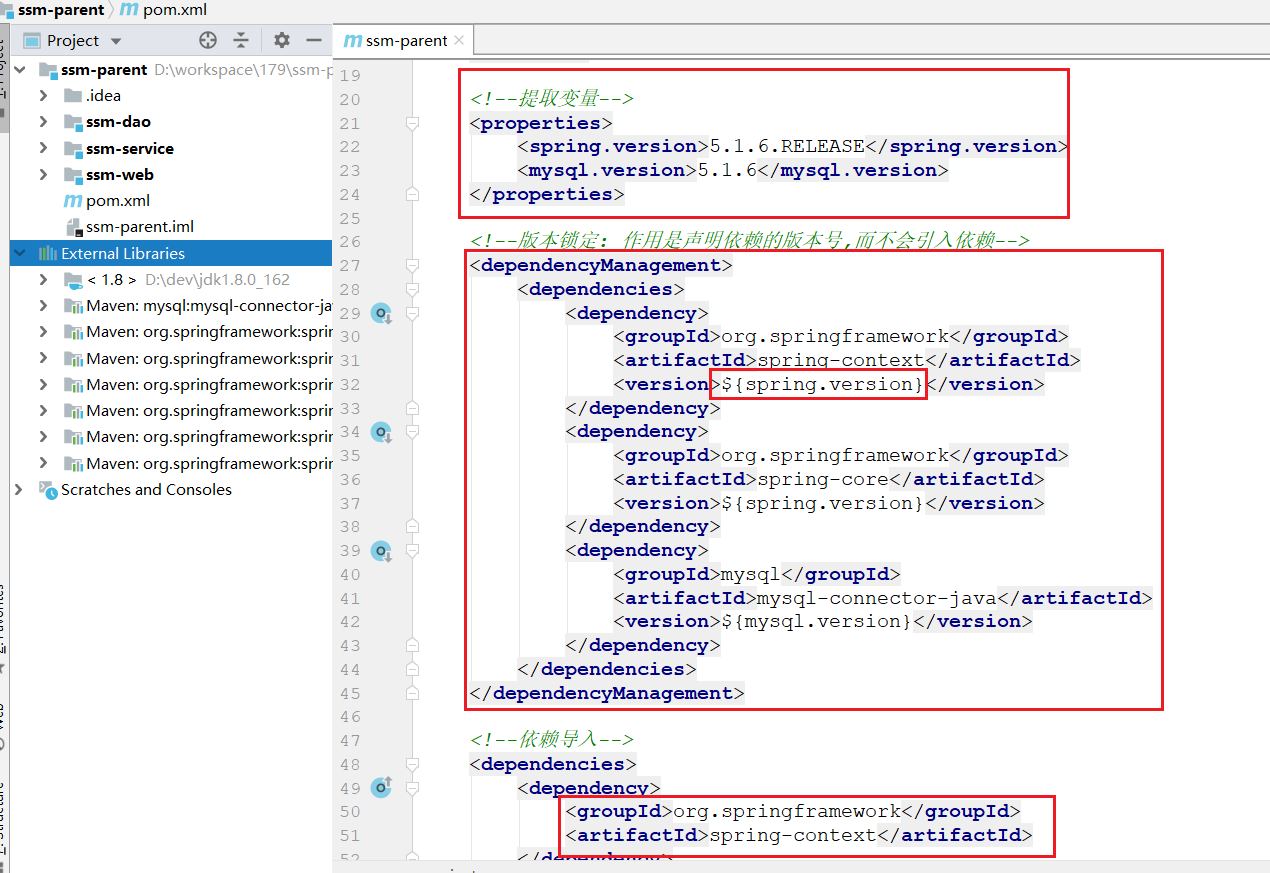This screenshot has height=873, width=1270.
Task: Hide the Project panel with minimize dash
Action: coord(313,40)
